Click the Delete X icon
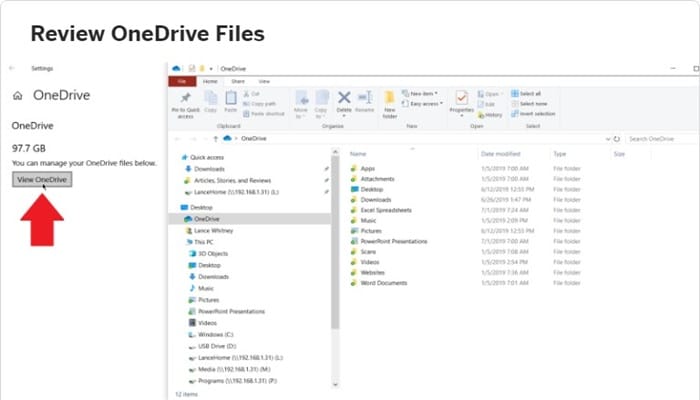 pos(344,98)
